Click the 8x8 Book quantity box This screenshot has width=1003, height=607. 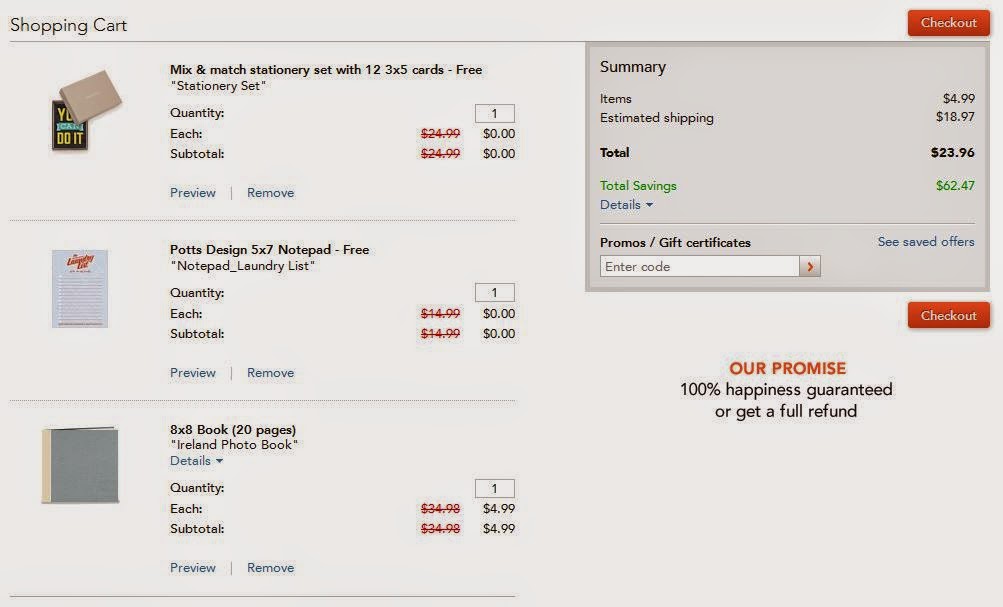click(x=494, y=488)
